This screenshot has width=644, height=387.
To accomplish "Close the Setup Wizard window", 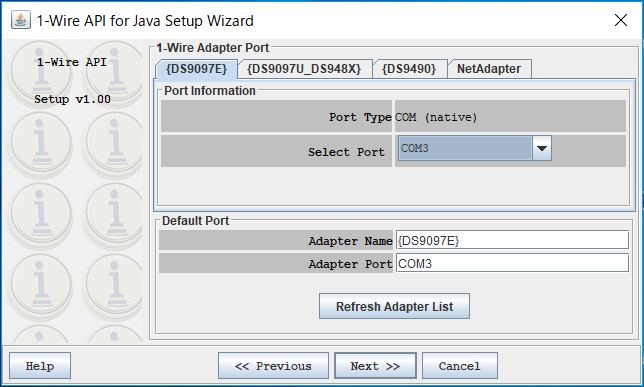I will click(x=621, y=20).
